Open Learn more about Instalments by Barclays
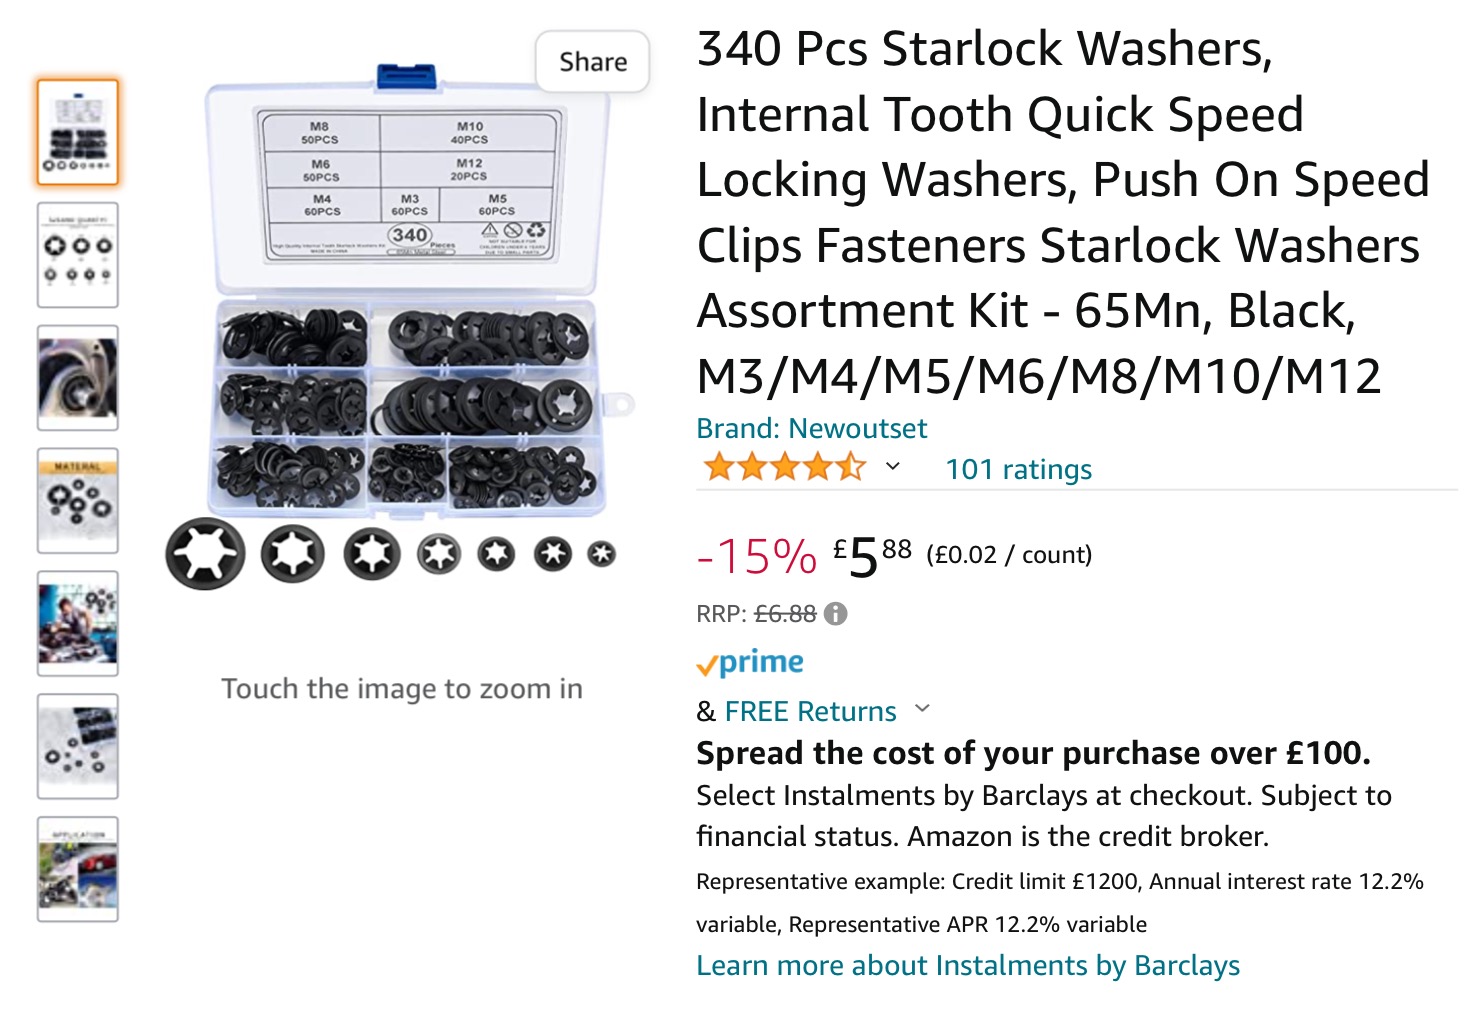This screenshot has width=1473, height=1019. (967, 966)
